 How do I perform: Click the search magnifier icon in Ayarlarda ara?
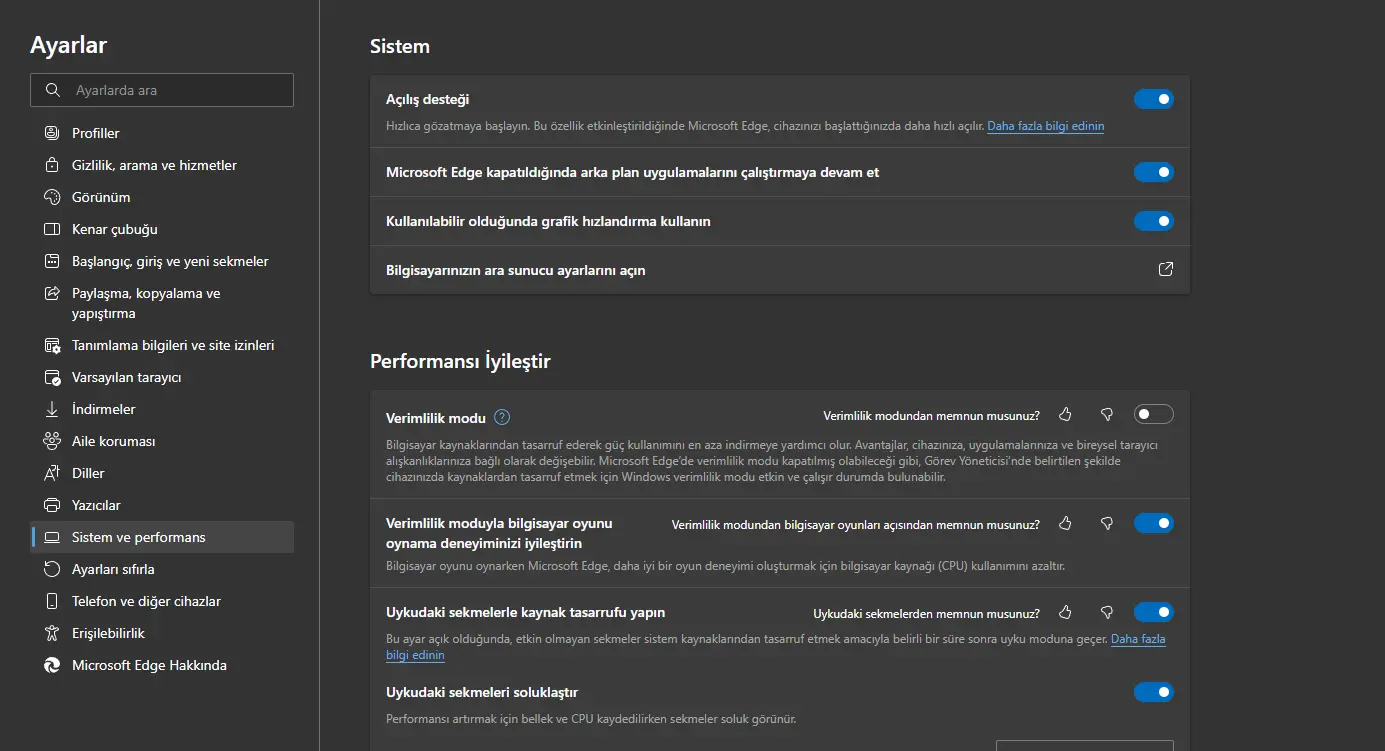click(x=52, y=90)
